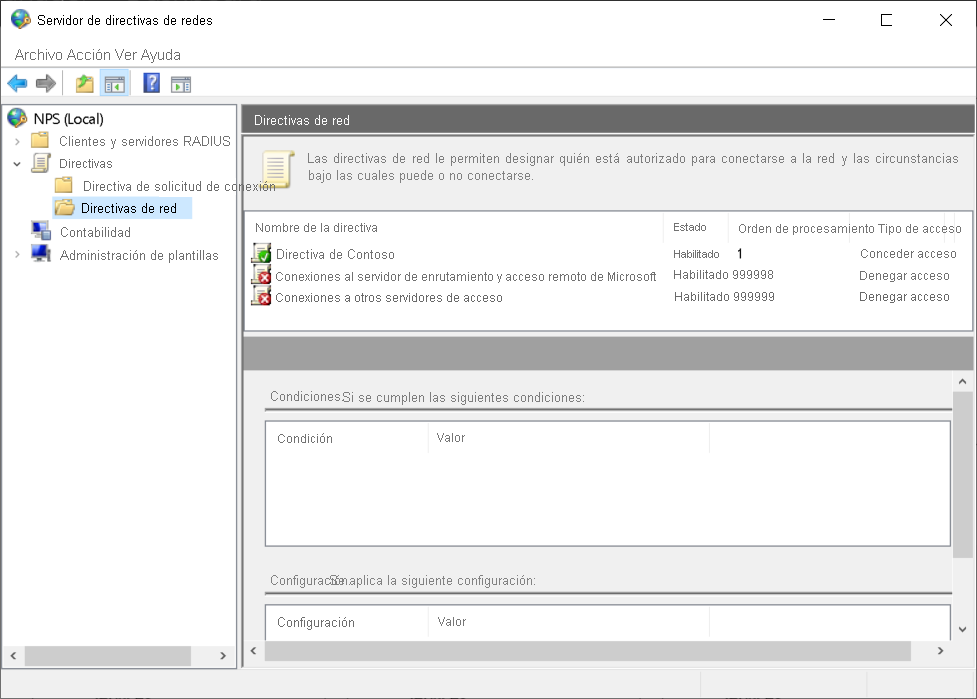Click right arrow of tree pane scrollbar
The width and height of the screenshot is (977, 699).
click(223, 655)
